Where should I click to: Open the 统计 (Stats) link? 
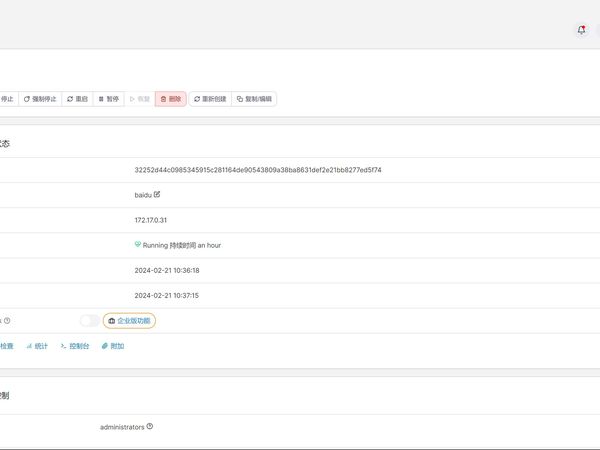37,346
